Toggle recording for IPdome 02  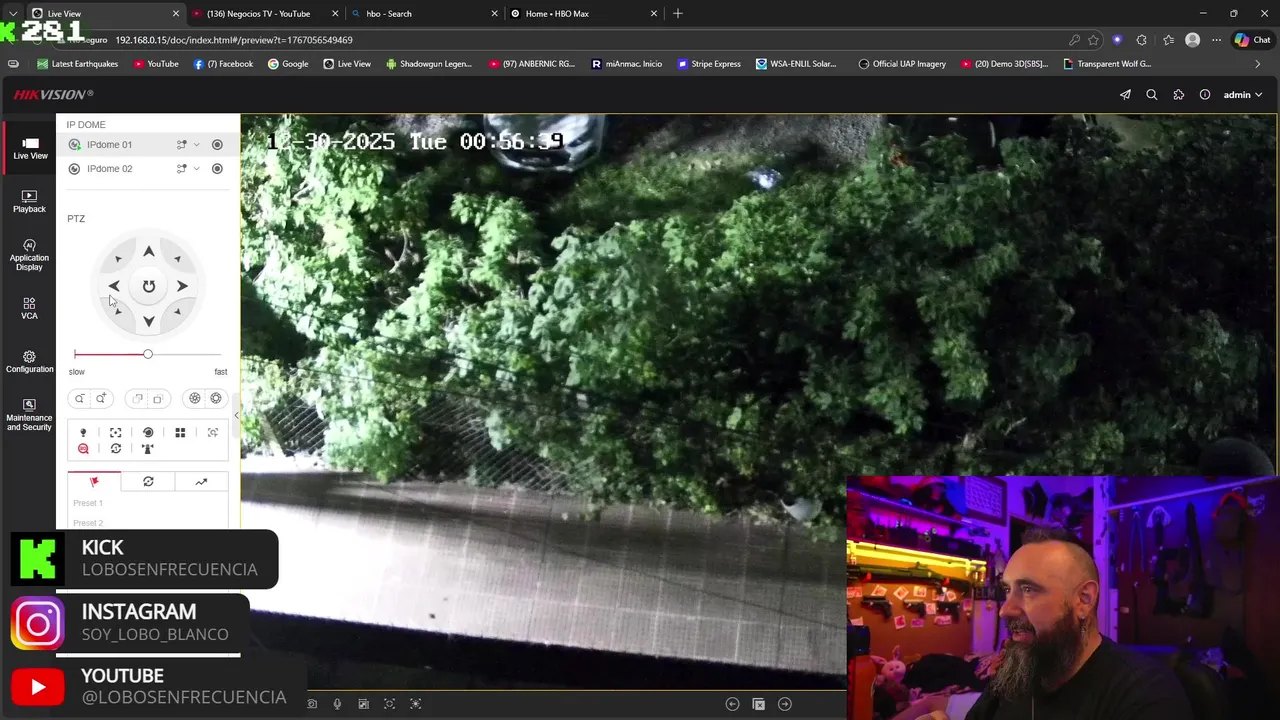click(217, 169)
